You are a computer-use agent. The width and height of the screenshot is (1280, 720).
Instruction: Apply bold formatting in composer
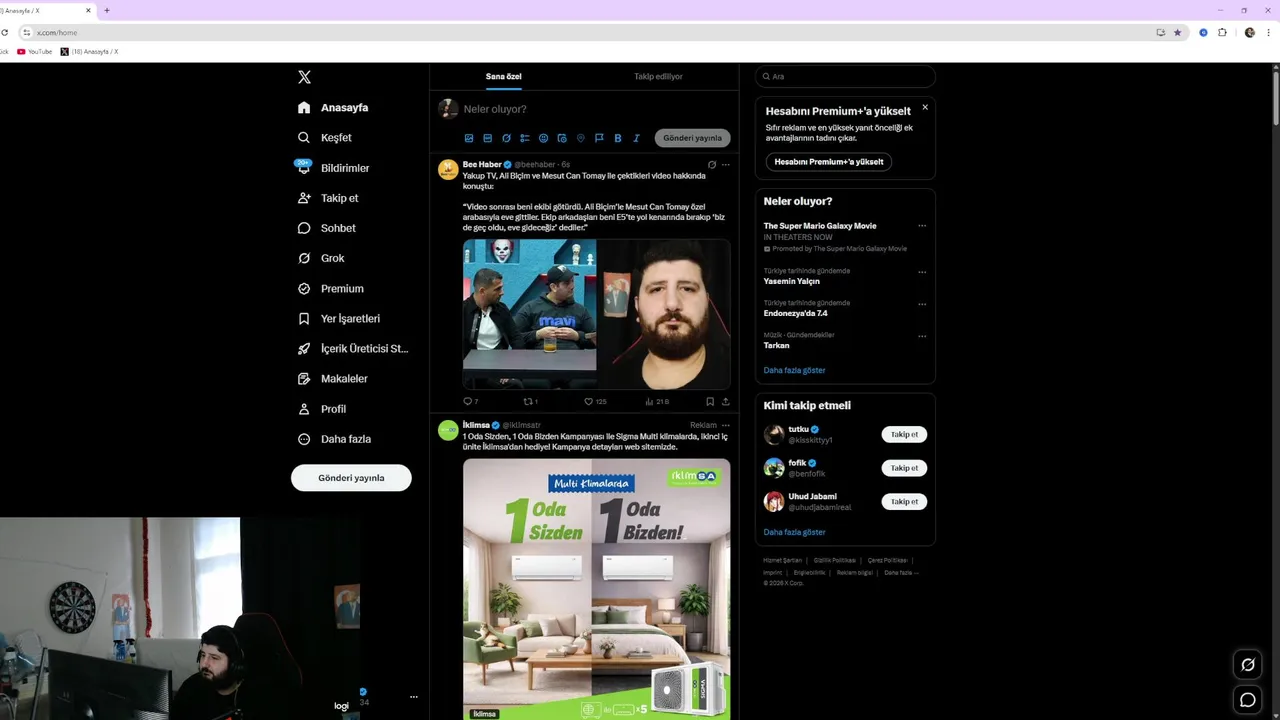point(618,138)
